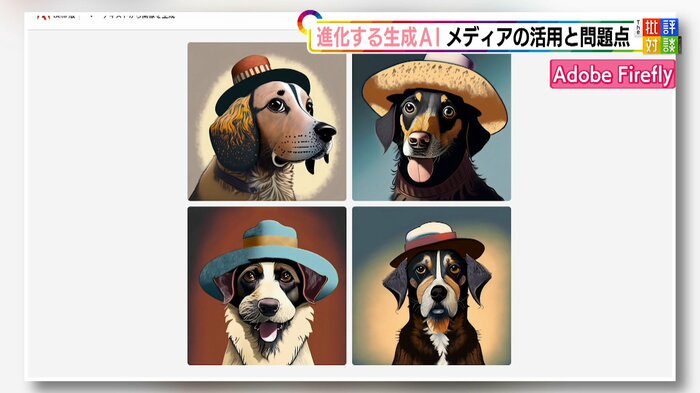Click the black メディアの活用と問題点 caption text
The height and width of the screenshot is (393, 700).
click(x=538, y=37)
